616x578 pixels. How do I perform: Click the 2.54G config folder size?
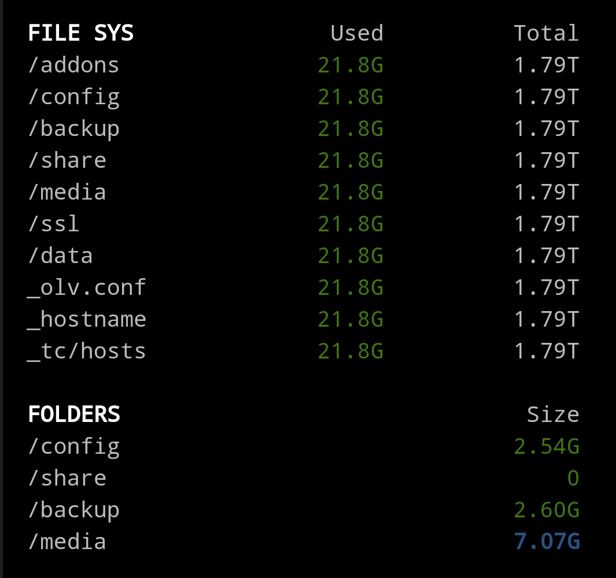(547, 447)
